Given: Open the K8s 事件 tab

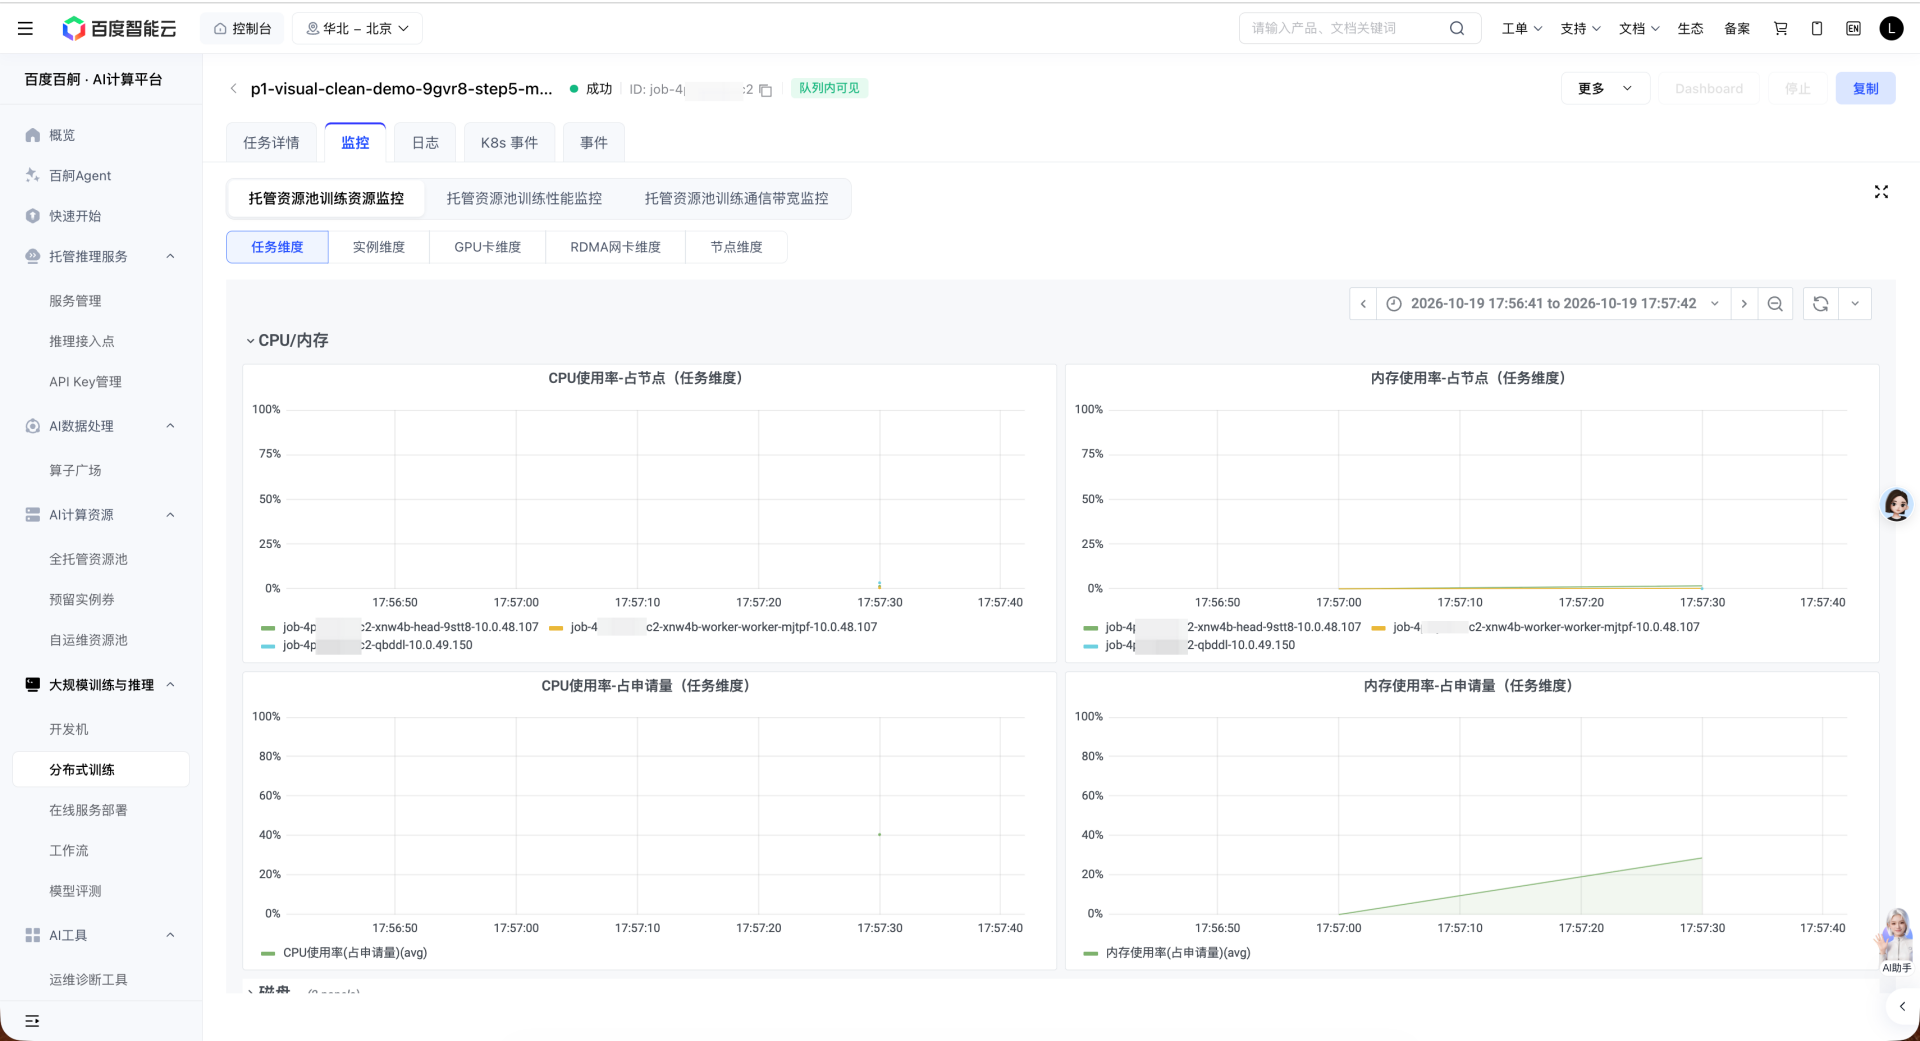Looking at the screenshot, I should [509, 143].
